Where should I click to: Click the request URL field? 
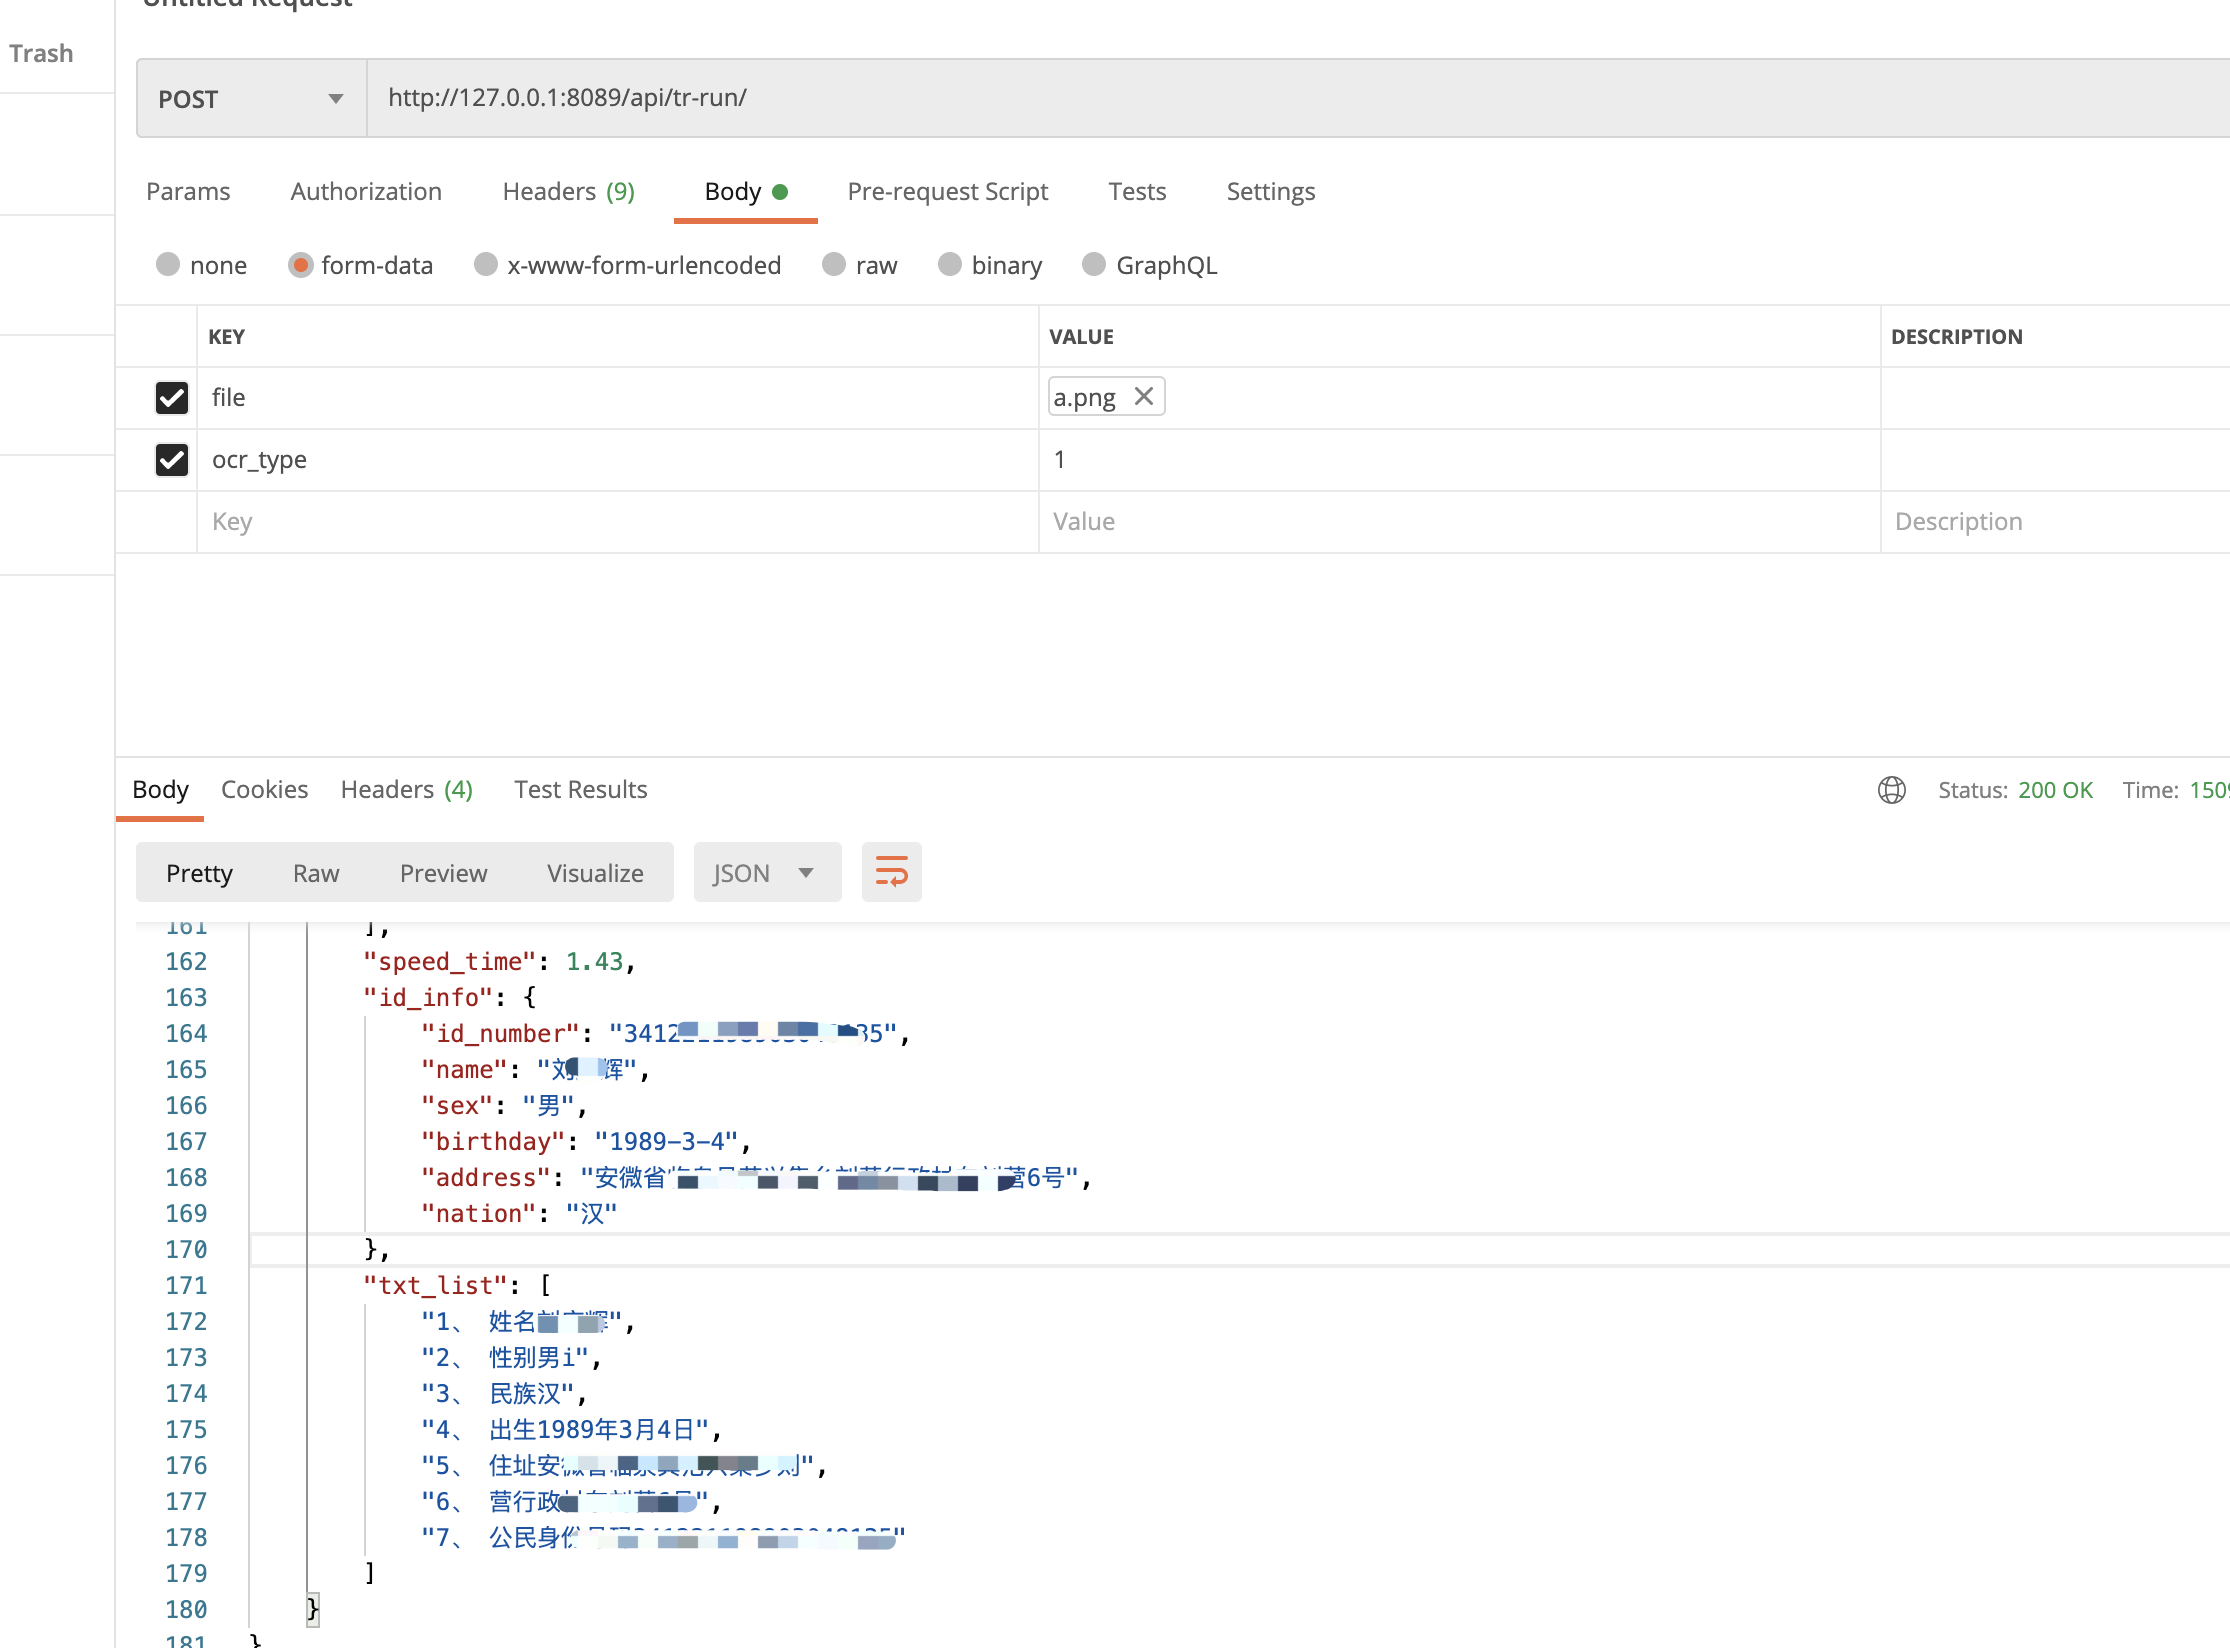pyautogui.click(x=1200, y=98)
